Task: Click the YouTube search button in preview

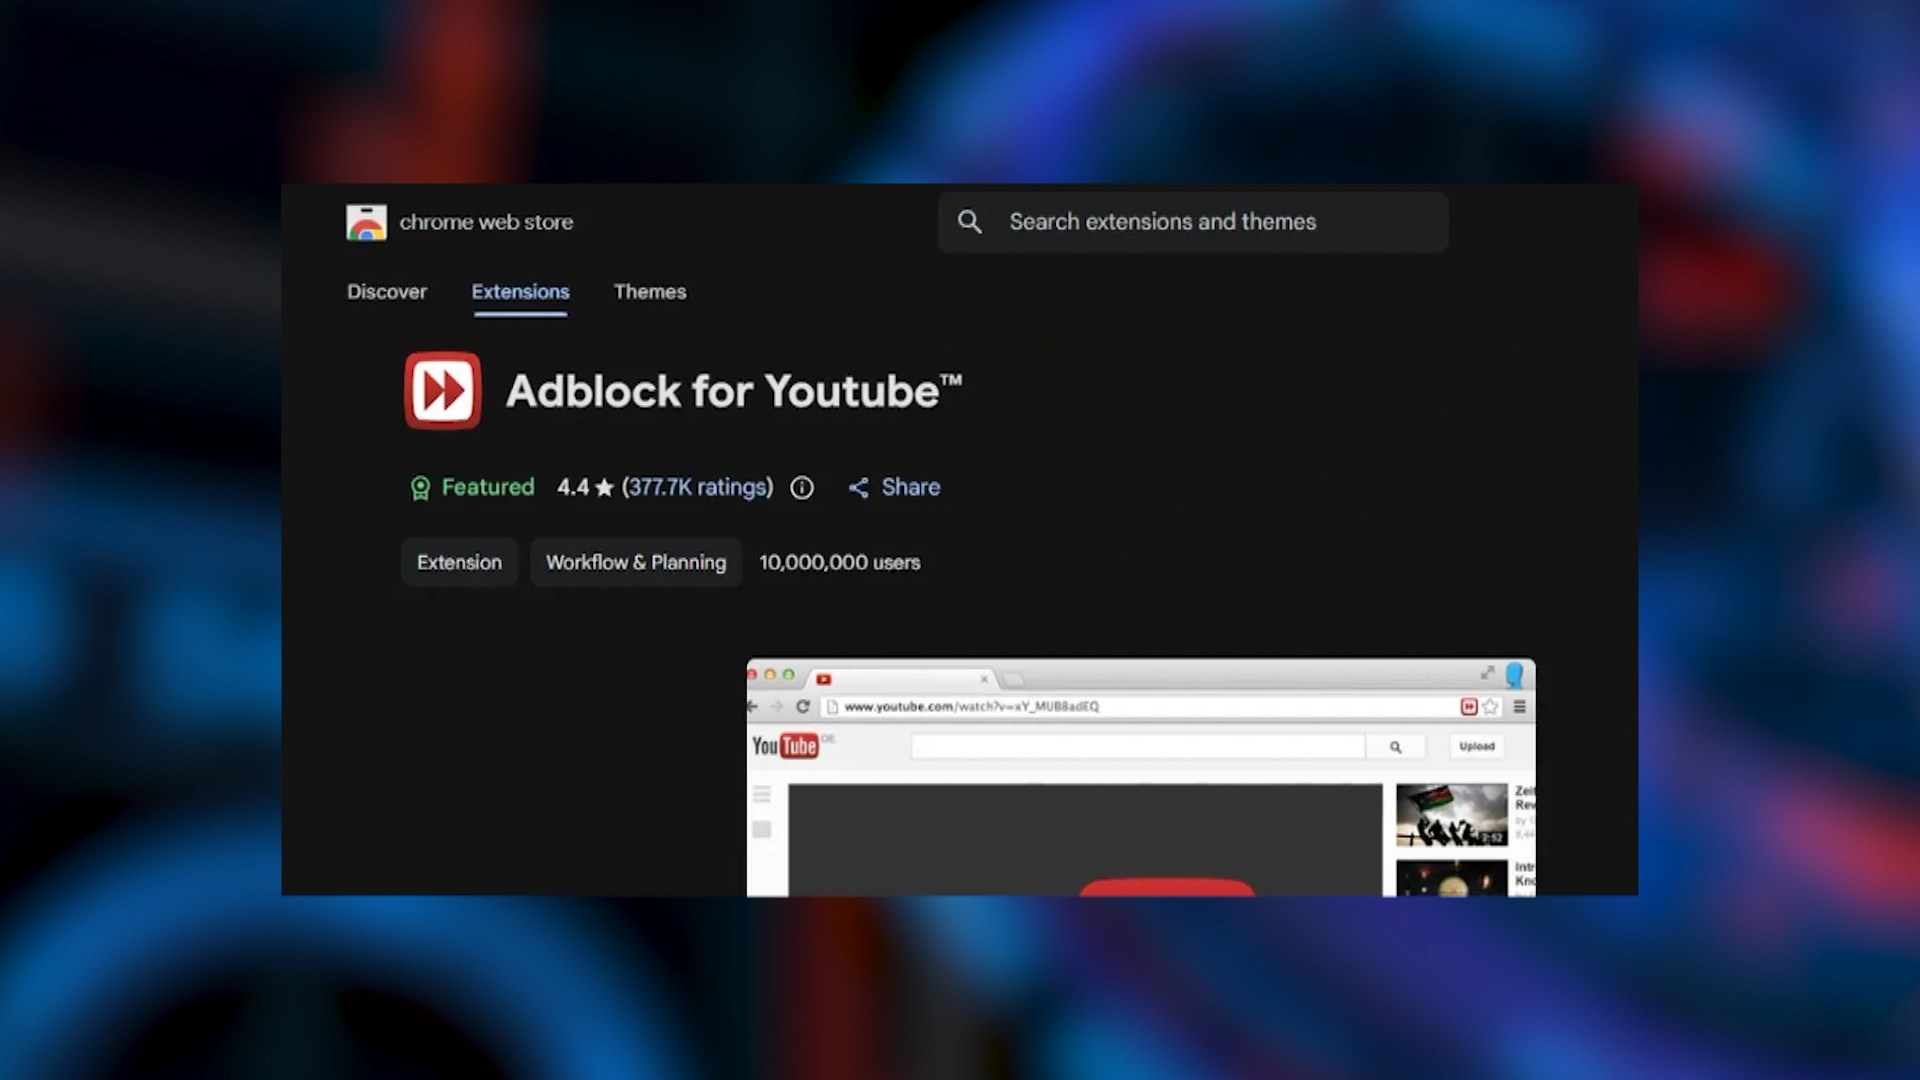Action: coord(1395,747)
